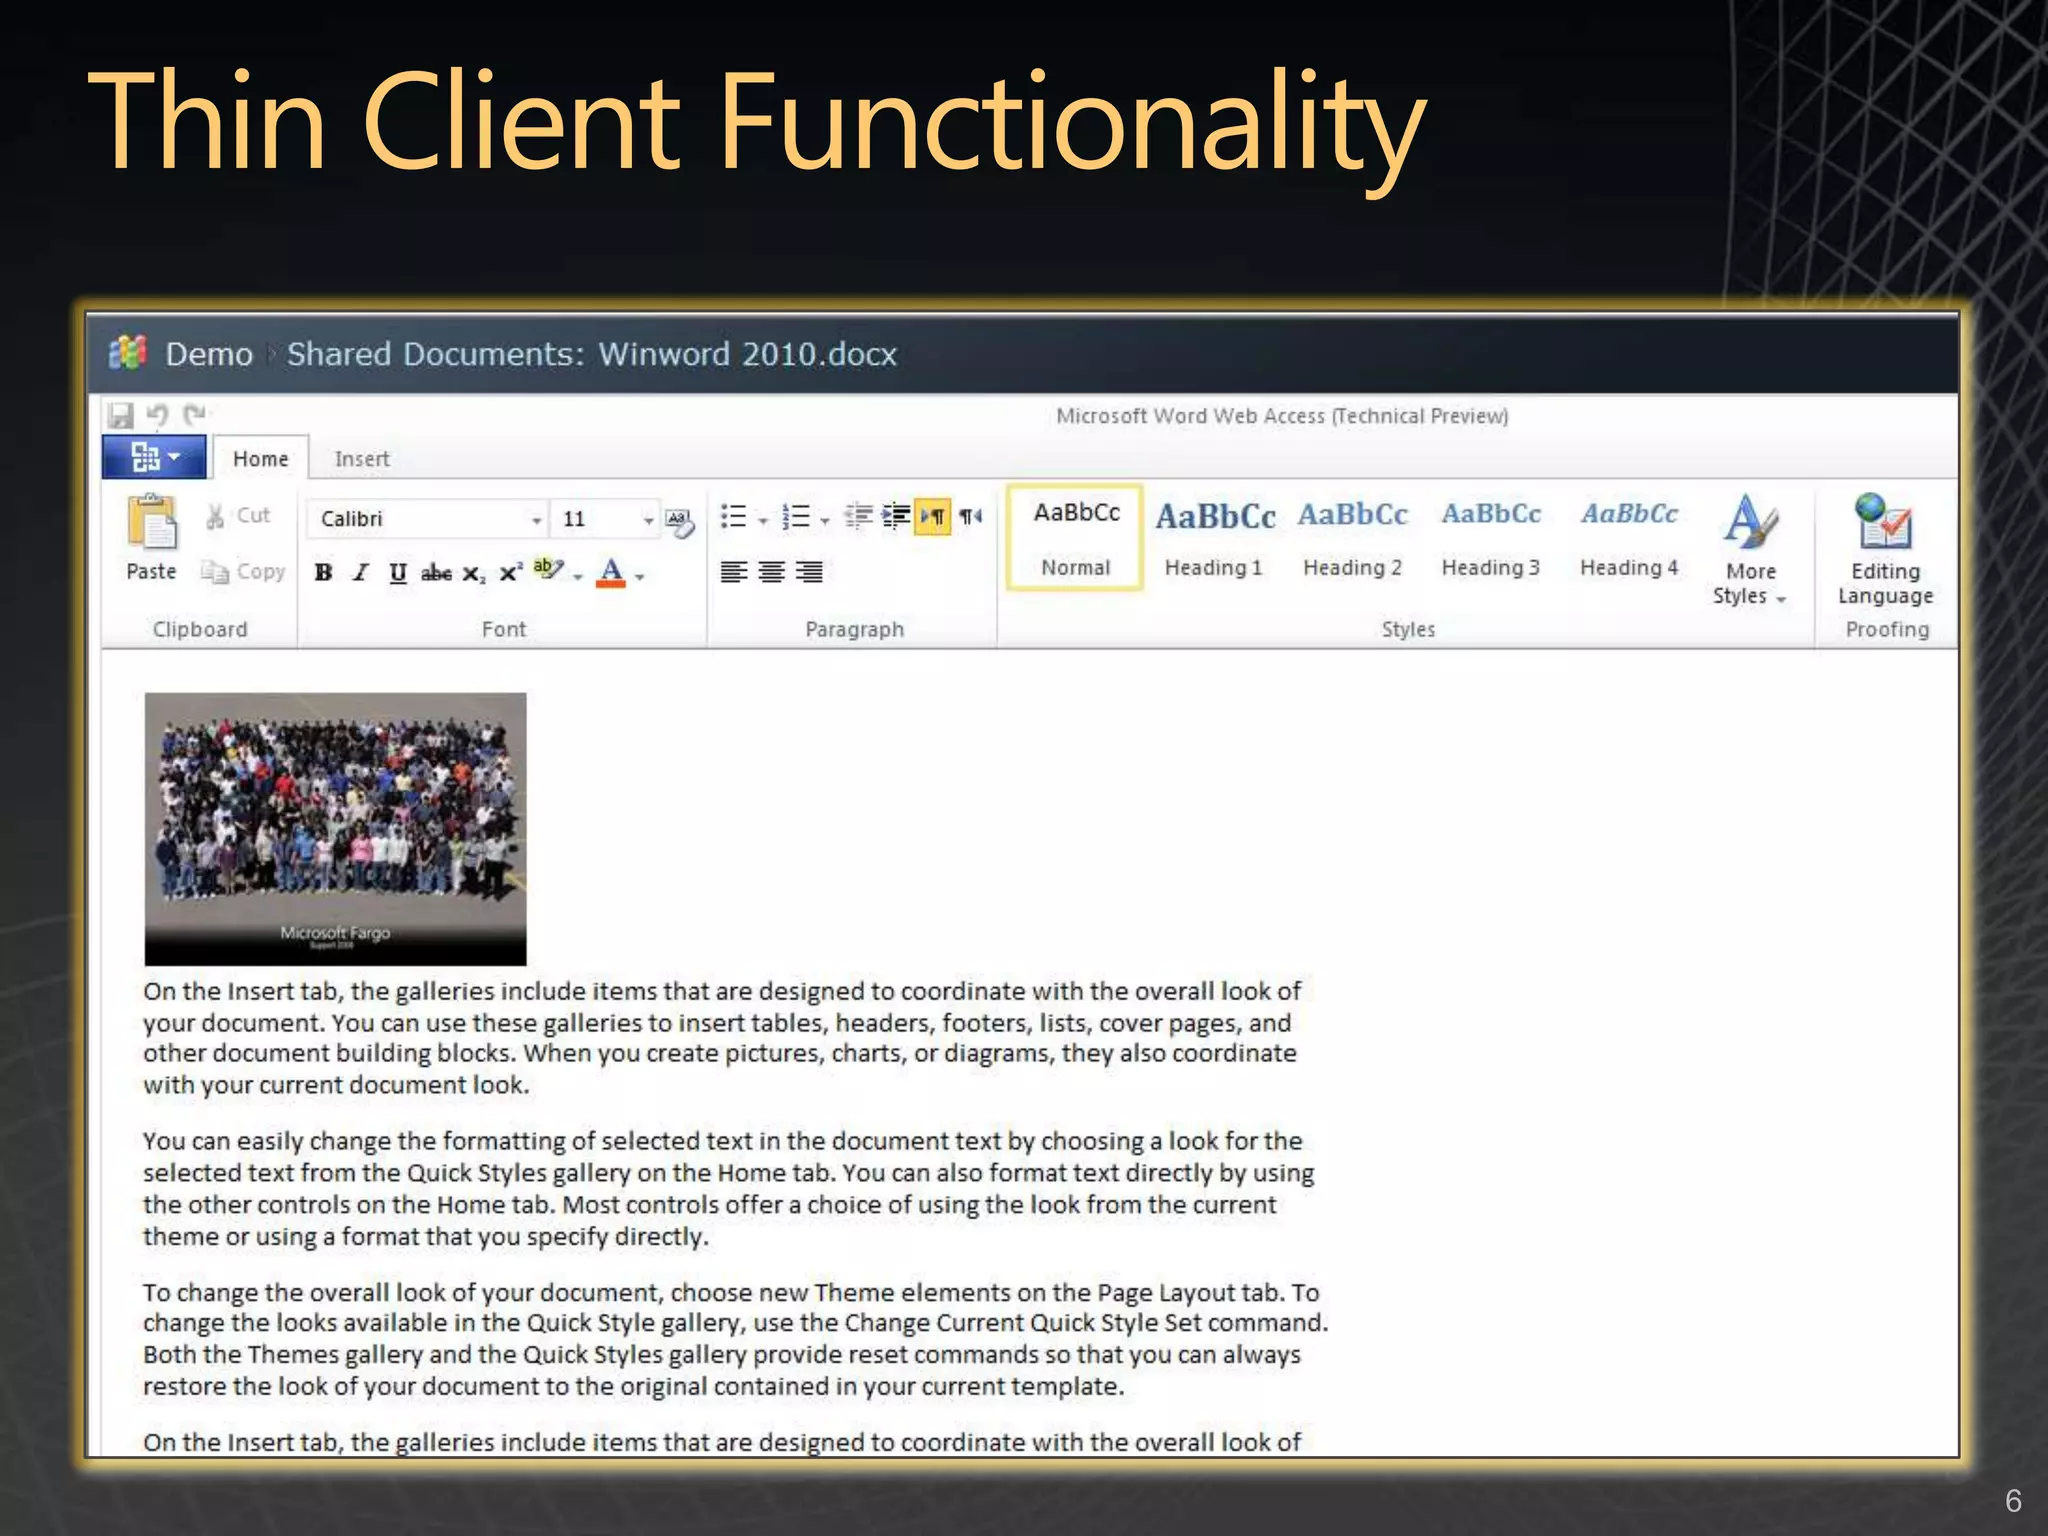Screen dimensions: 2048x1536
Task: Click the Decrease Indent icon
Action: pos(859,516)
